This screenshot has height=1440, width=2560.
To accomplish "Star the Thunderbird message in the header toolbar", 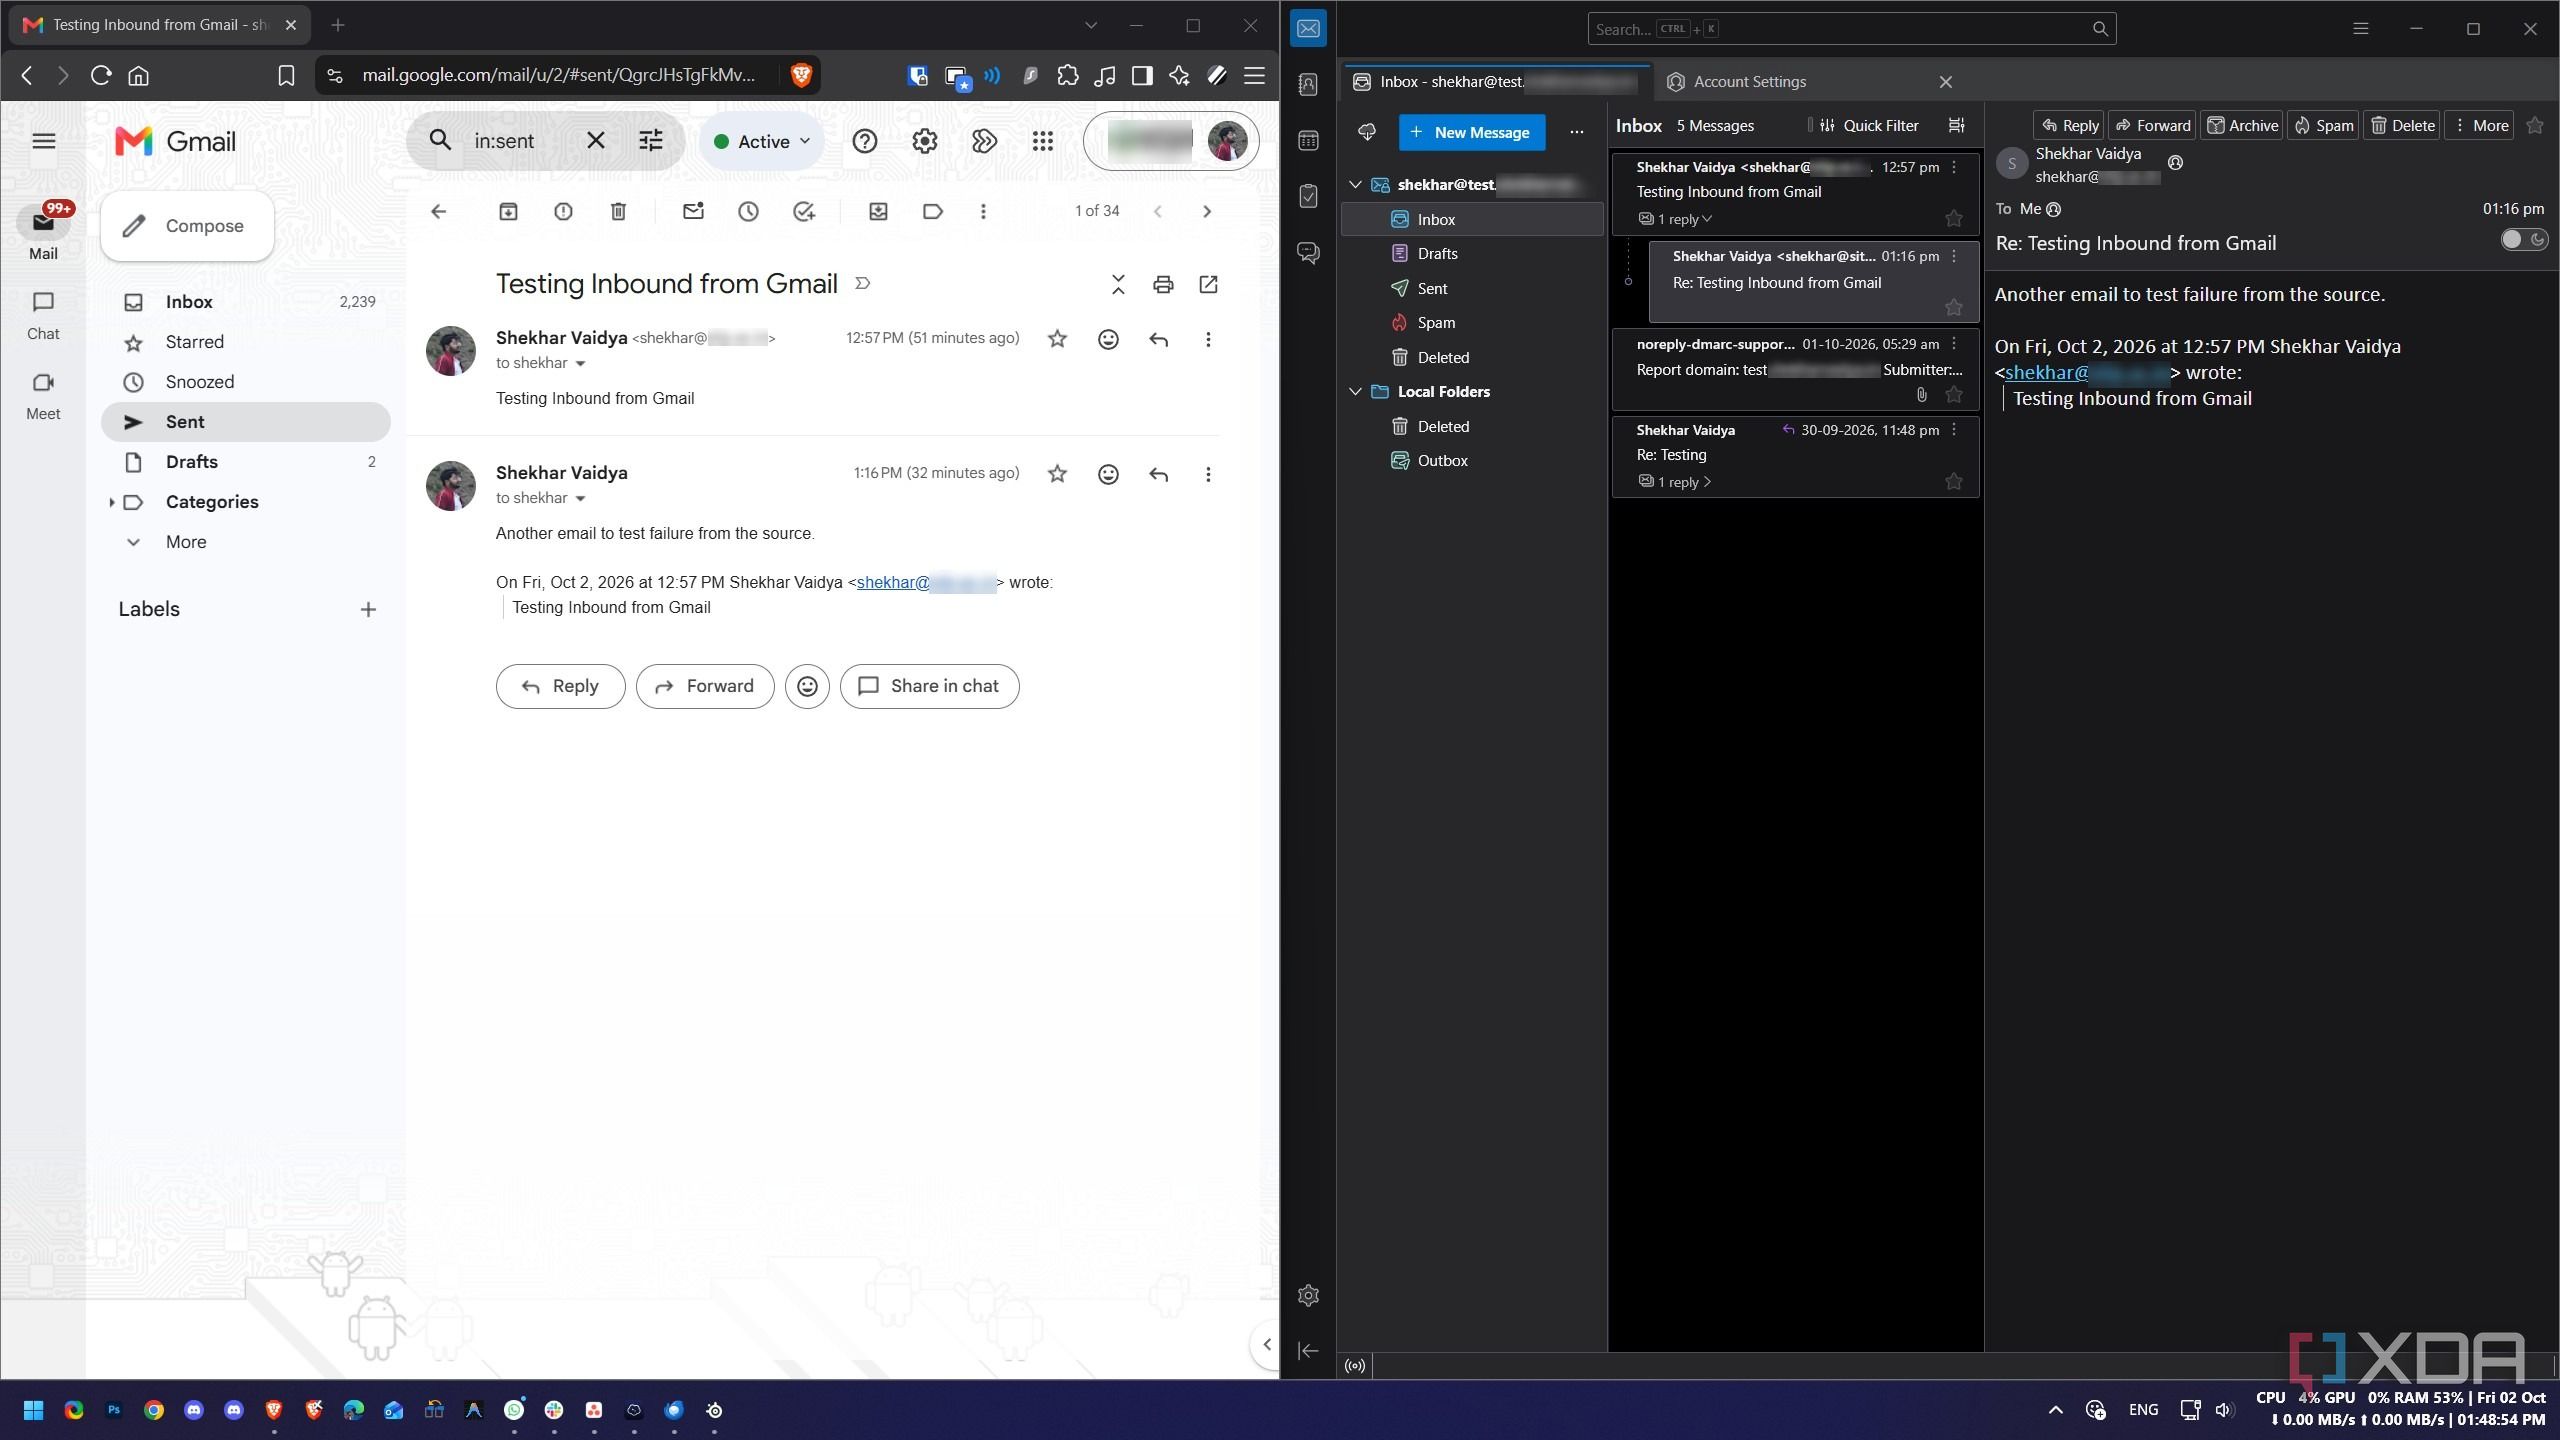I will [x=2534, y=125].
